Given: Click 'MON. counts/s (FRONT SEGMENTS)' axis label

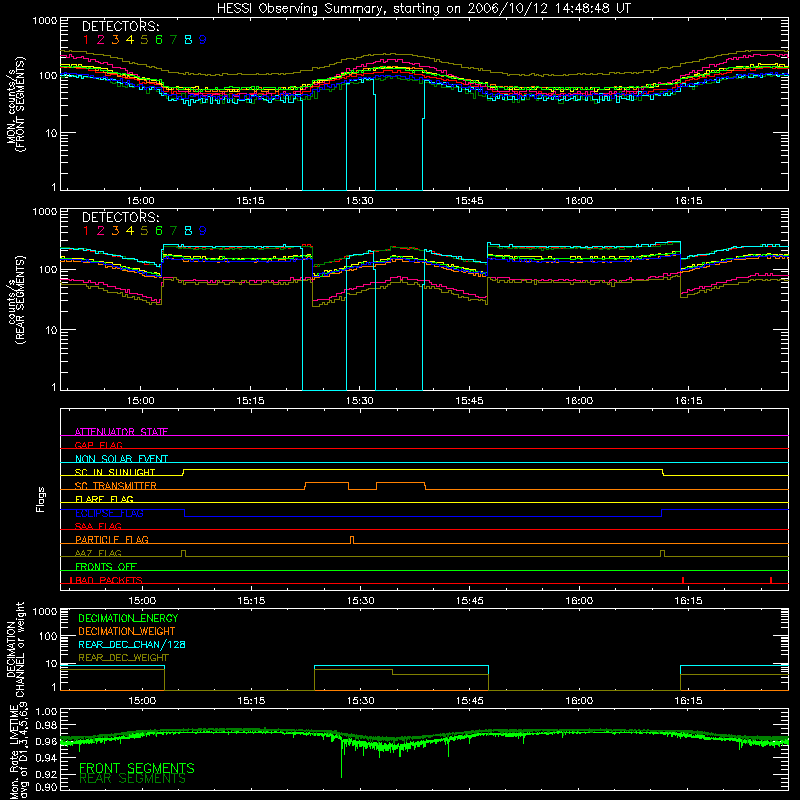Looking at the screenshot, I should (x=15, y=104).
